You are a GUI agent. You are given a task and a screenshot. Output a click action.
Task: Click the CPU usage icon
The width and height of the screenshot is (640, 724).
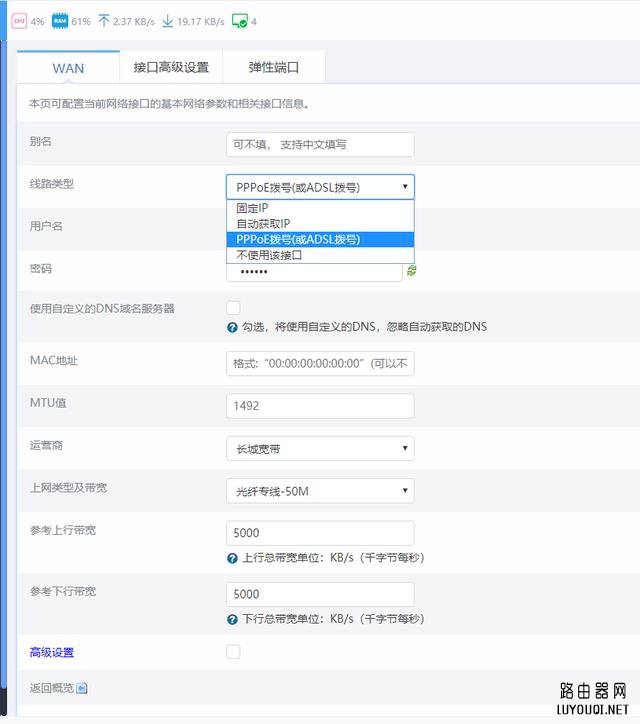pyautogui.click(x=20, y=21)
